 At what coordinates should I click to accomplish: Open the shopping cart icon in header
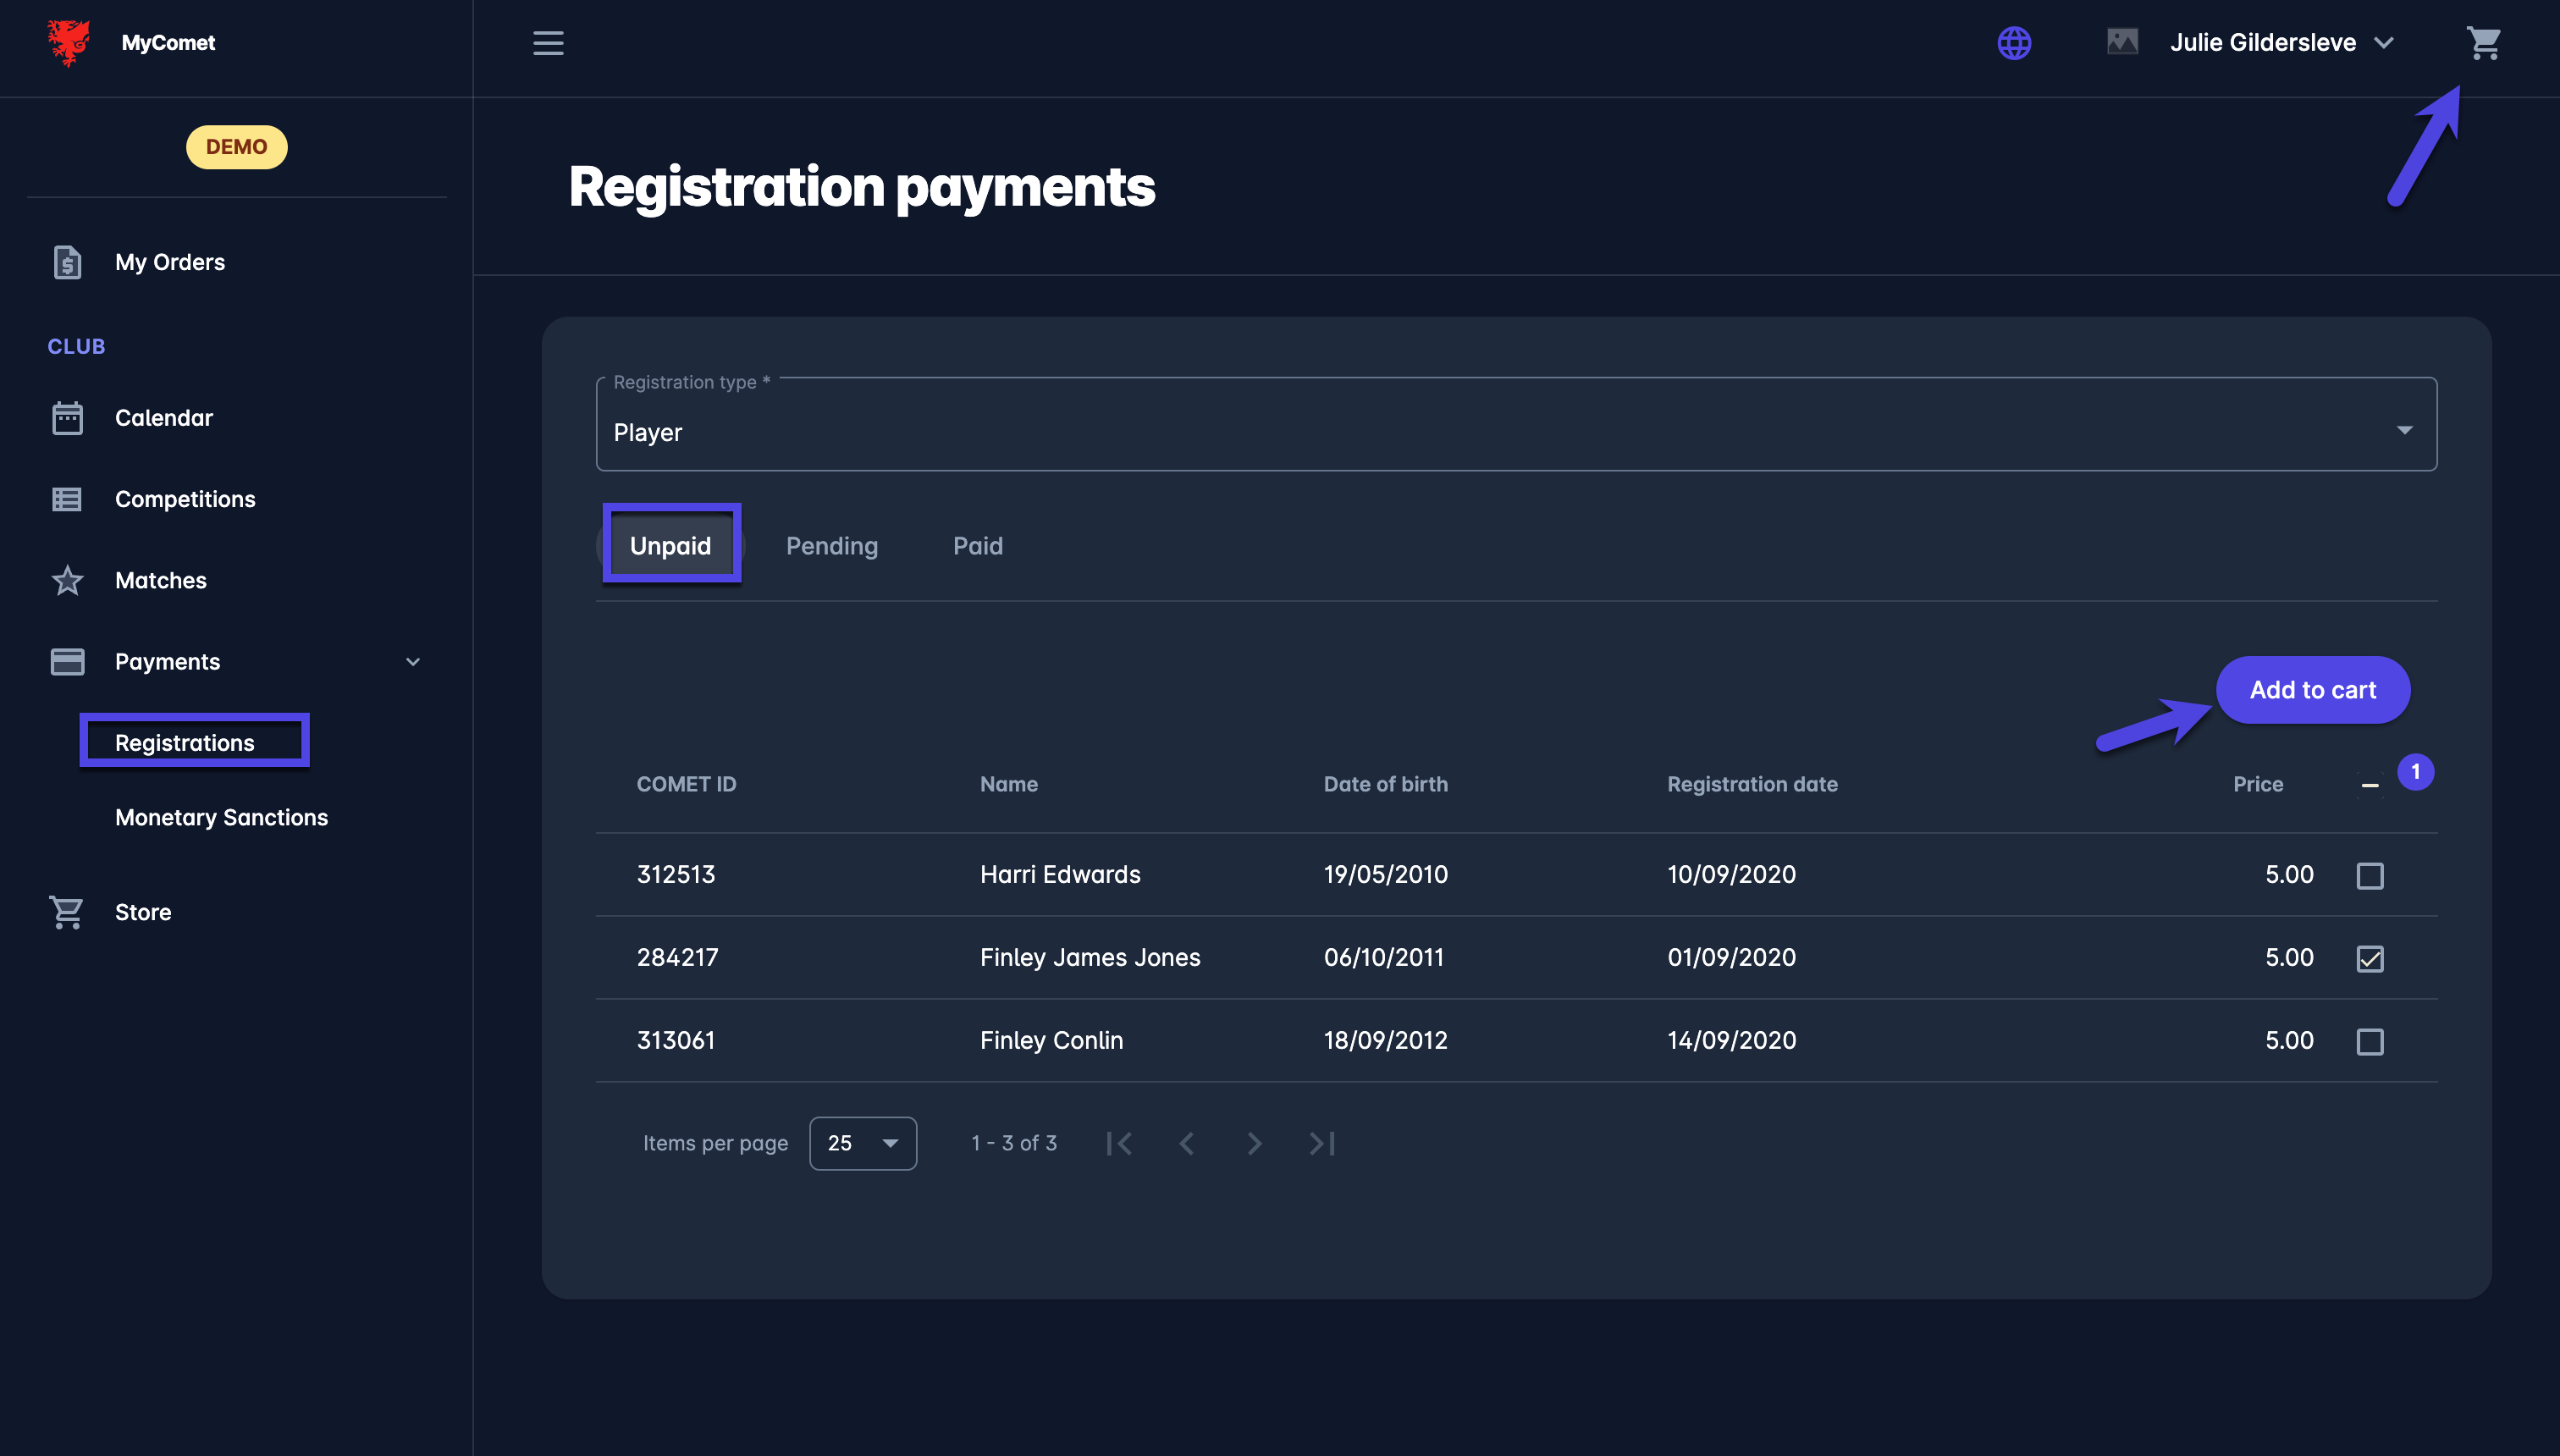coord(2483,43)
